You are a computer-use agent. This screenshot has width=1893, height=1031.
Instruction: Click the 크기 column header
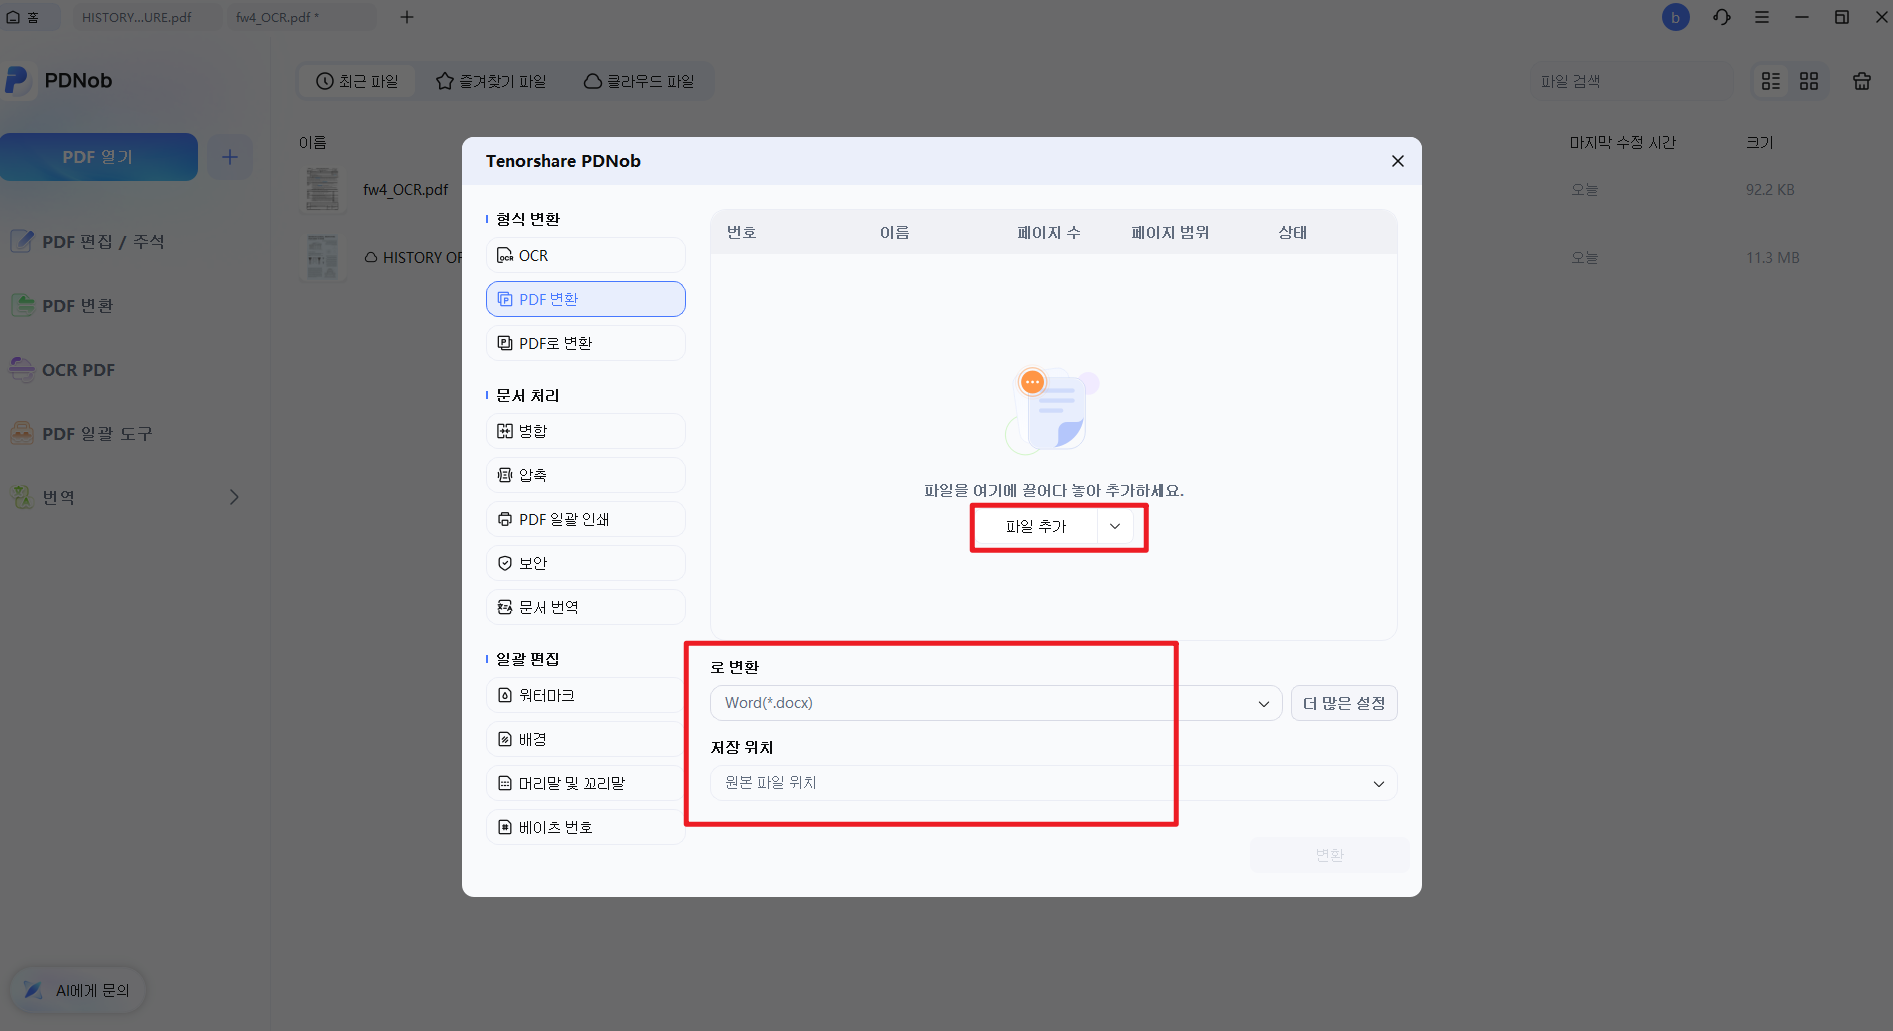(1760, 142)
